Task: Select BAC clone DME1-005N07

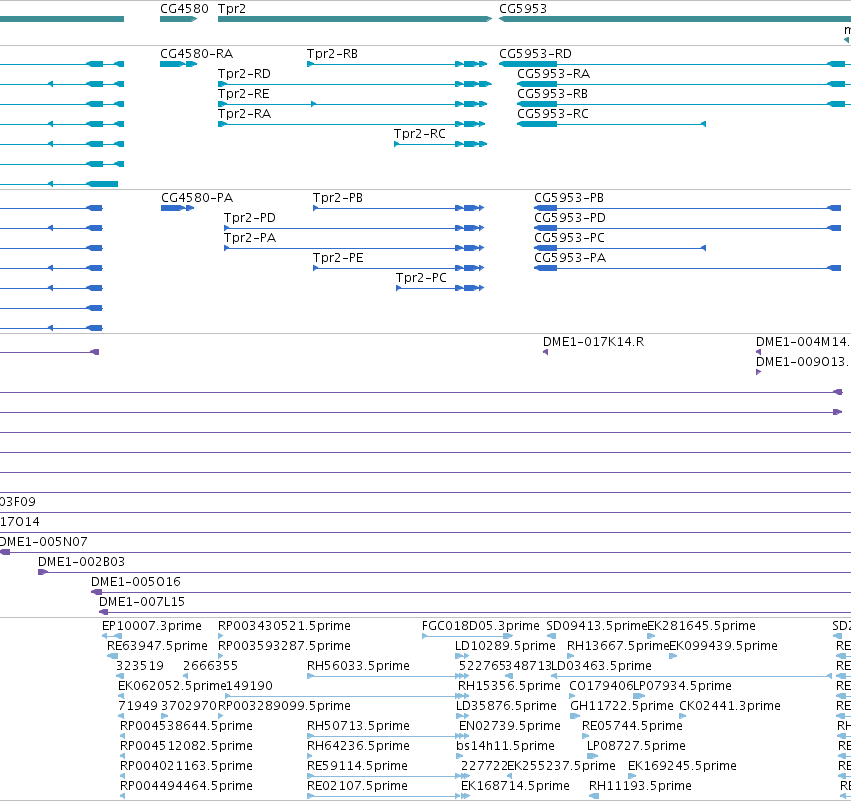Action: pyautogui.click(x=43, y=542)
